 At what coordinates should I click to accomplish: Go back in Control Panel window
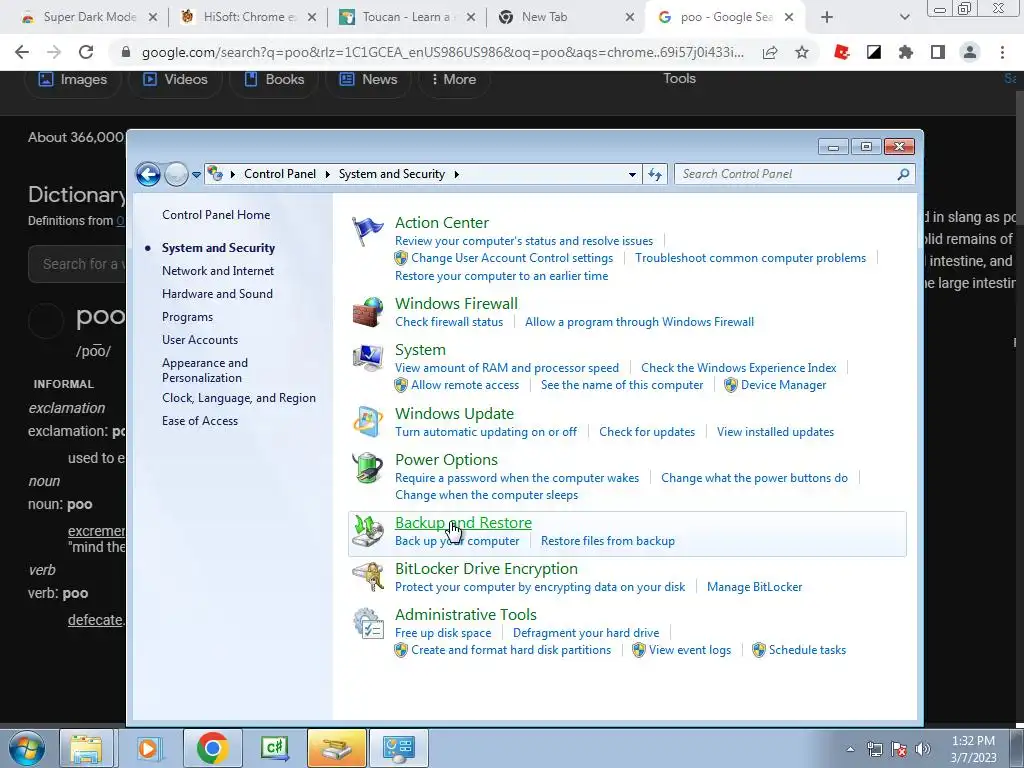click(148, 174)
